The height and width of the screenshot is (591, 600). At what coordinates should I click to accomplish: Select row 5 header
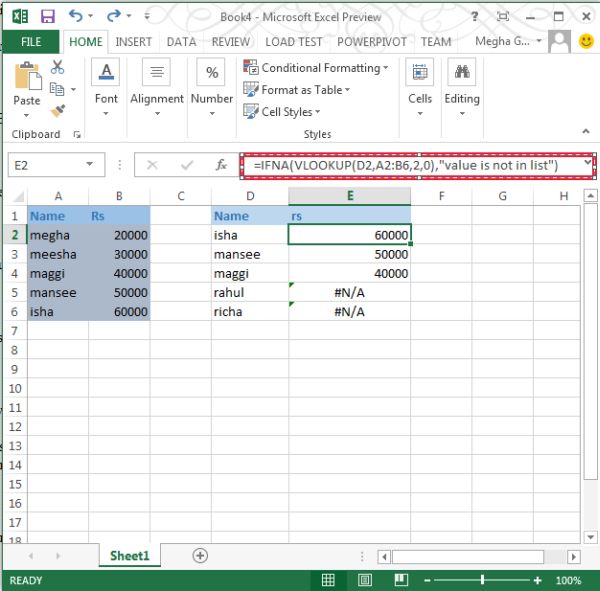point(15,292)
